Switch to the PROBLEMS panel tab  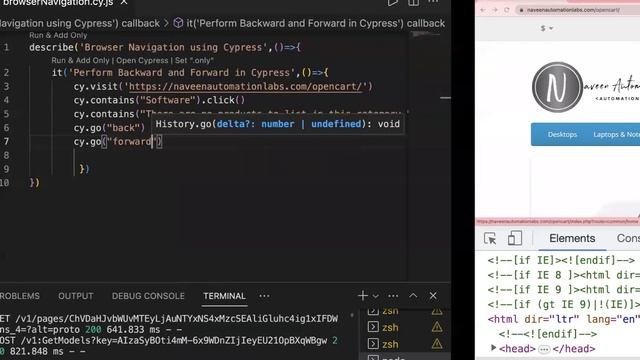[x=20, y=296]
